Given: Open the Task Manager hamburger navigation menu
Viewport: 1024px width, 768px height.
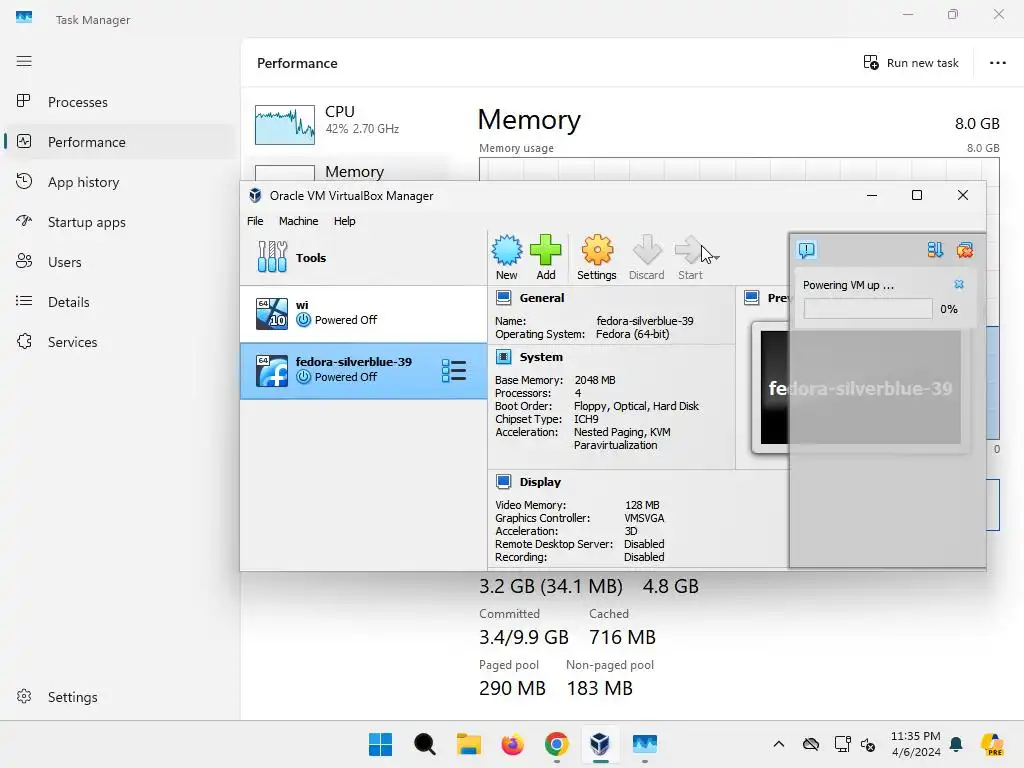Looking at the screenshot, I should (24, 61).
